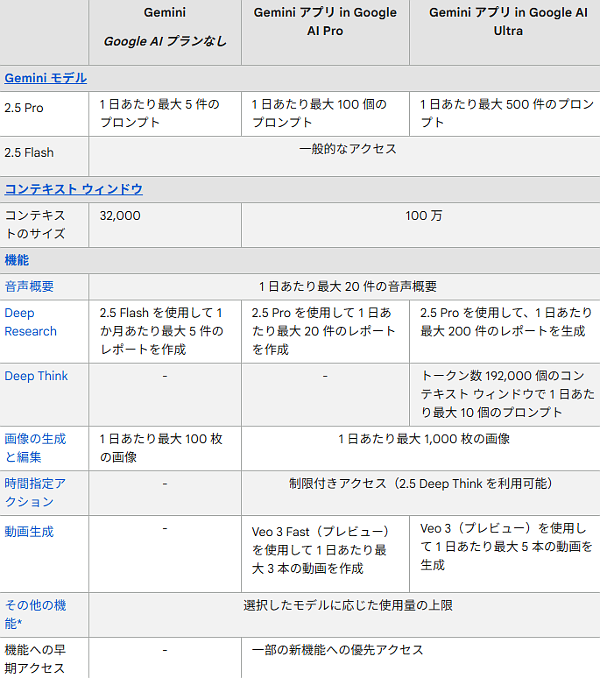600x678 pixels.
Task: Click the 2.5 Pro row label
Action: (x=24, y=104)
